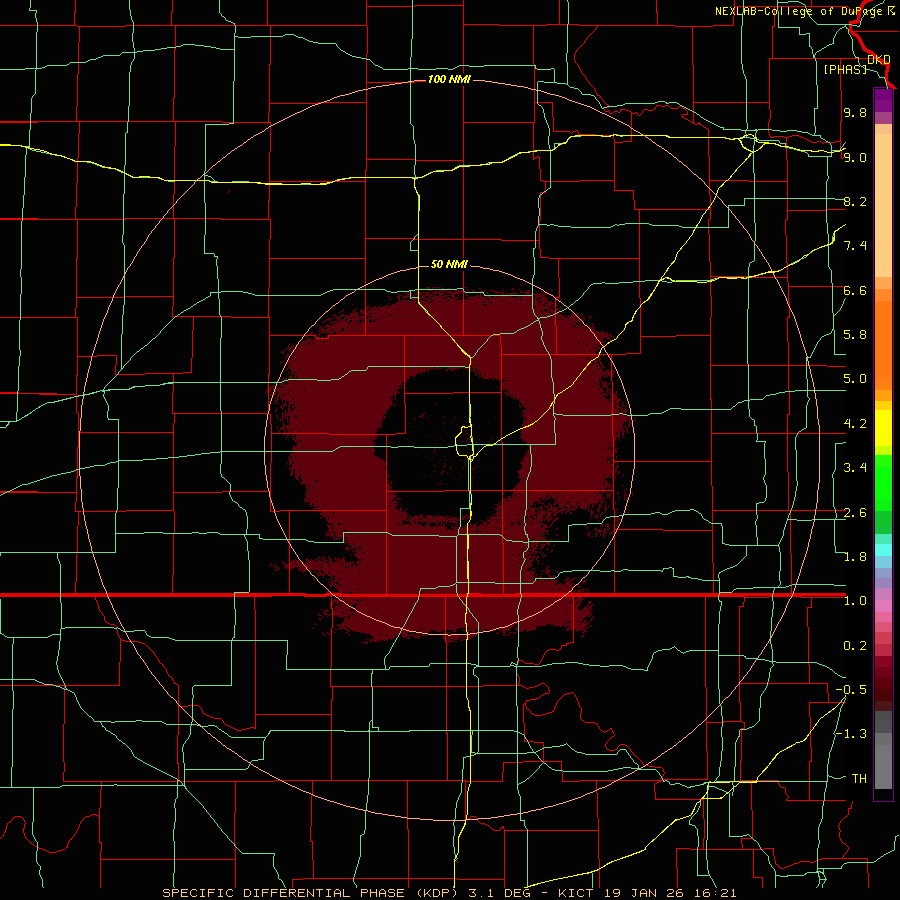This screenshot has width=900, height=900.
Task: Pick the yellow segment of the color scale
Action: click(x=883, y=428)
